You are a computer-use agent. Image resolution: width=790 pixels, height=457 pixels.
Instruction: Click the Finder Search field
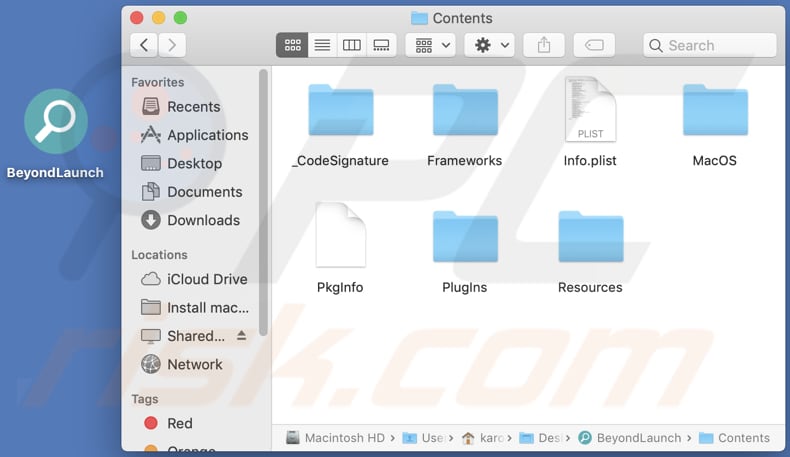(710, 45)
